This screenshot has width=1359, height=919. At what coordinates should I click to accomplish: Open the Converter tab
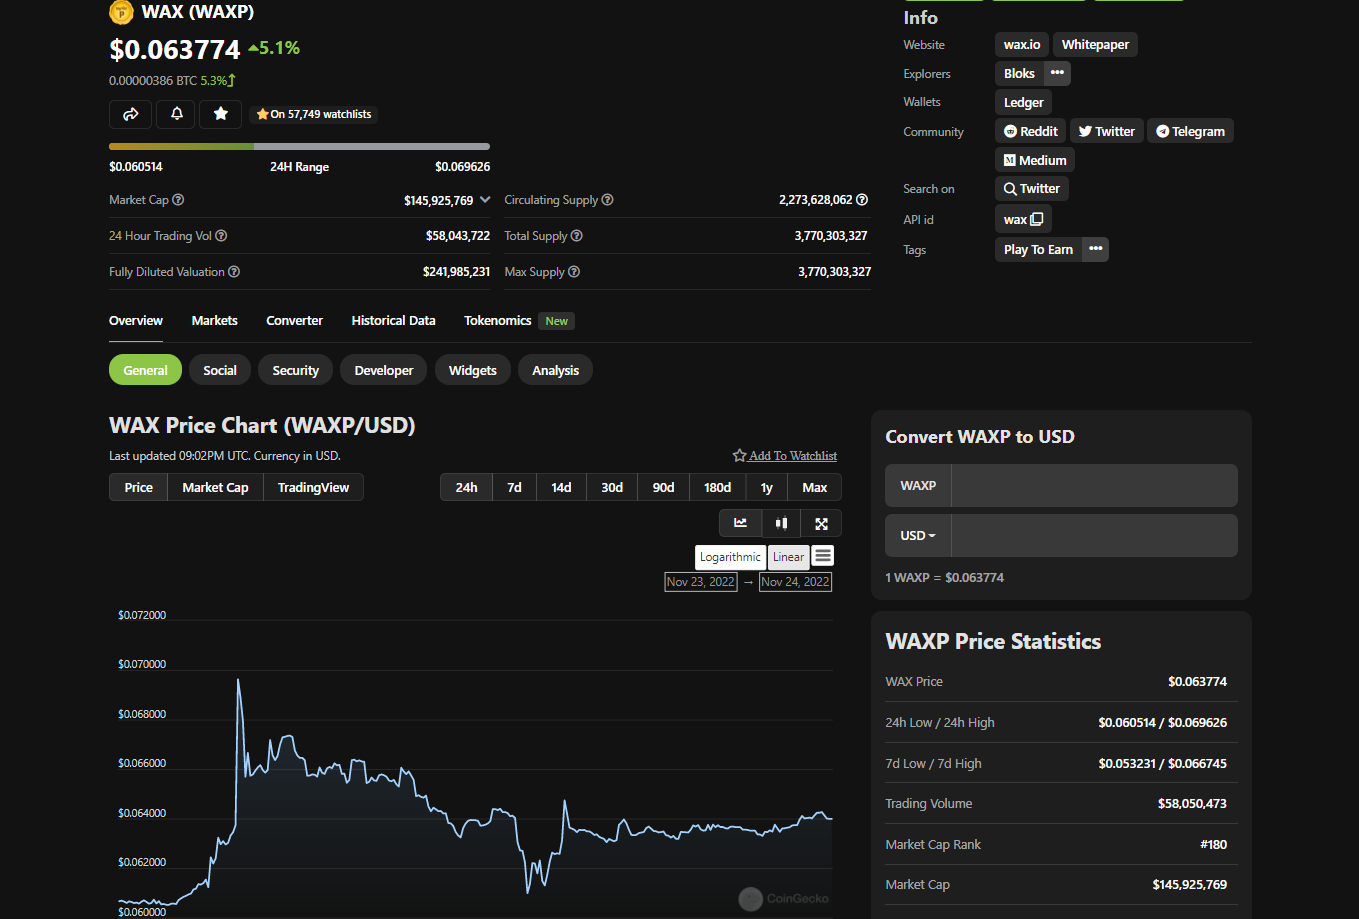pos(294,321)
